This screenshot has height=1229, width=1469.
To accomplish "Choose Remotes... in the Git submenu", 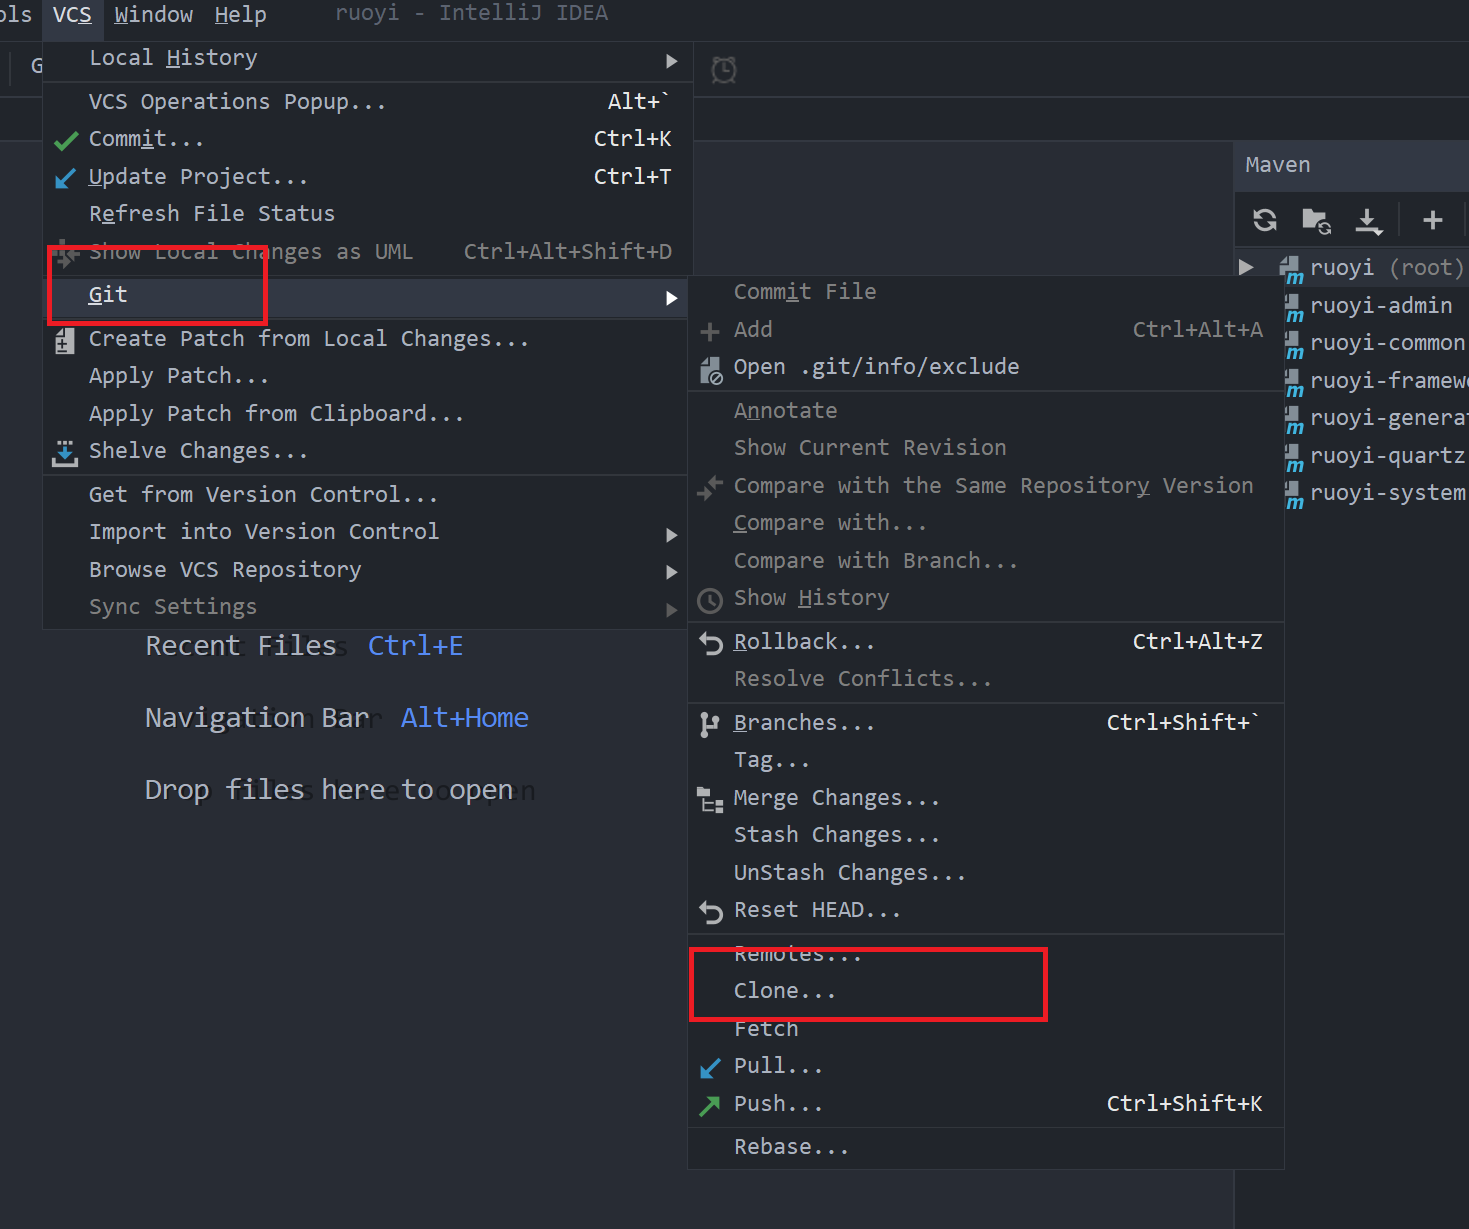I will click(x=986, y=954).
